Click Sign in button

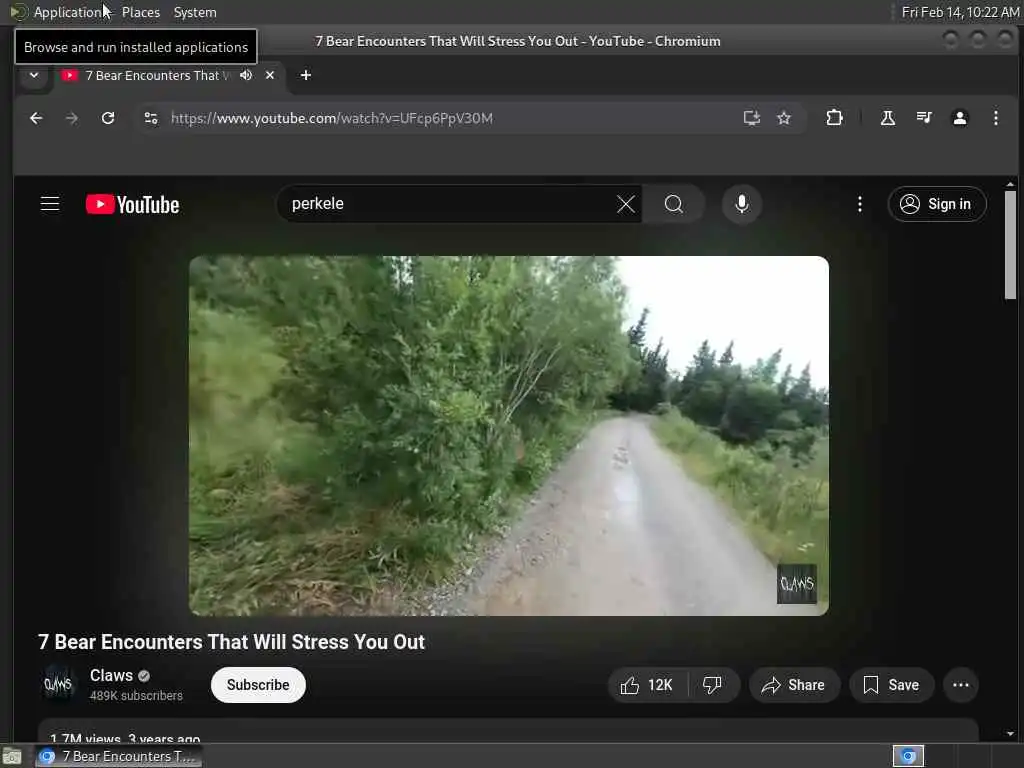click(x=936, y=204)
